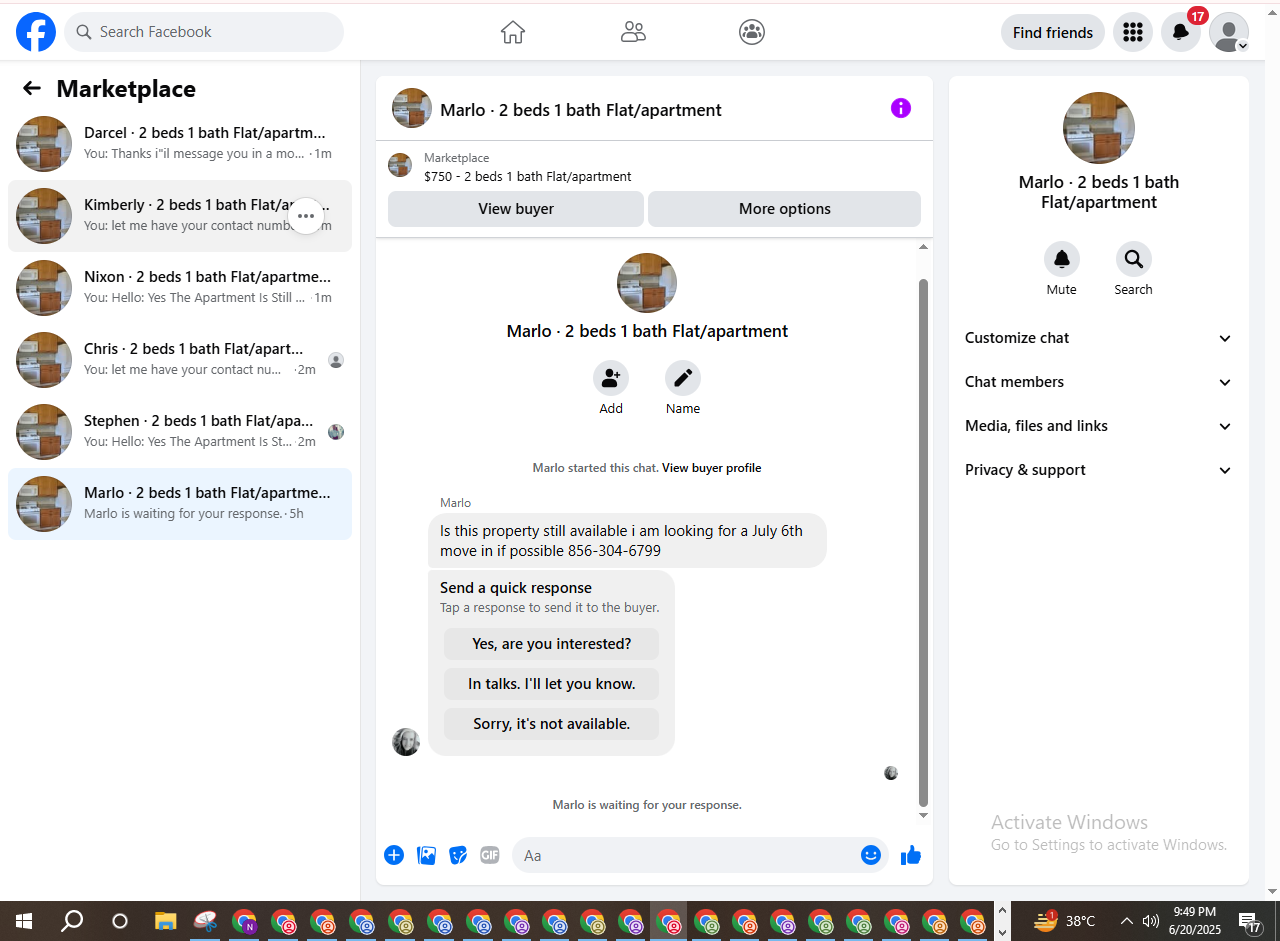Open the notifications bell with 17 badge
1280x941 pixels.
tap(1181, 32)
